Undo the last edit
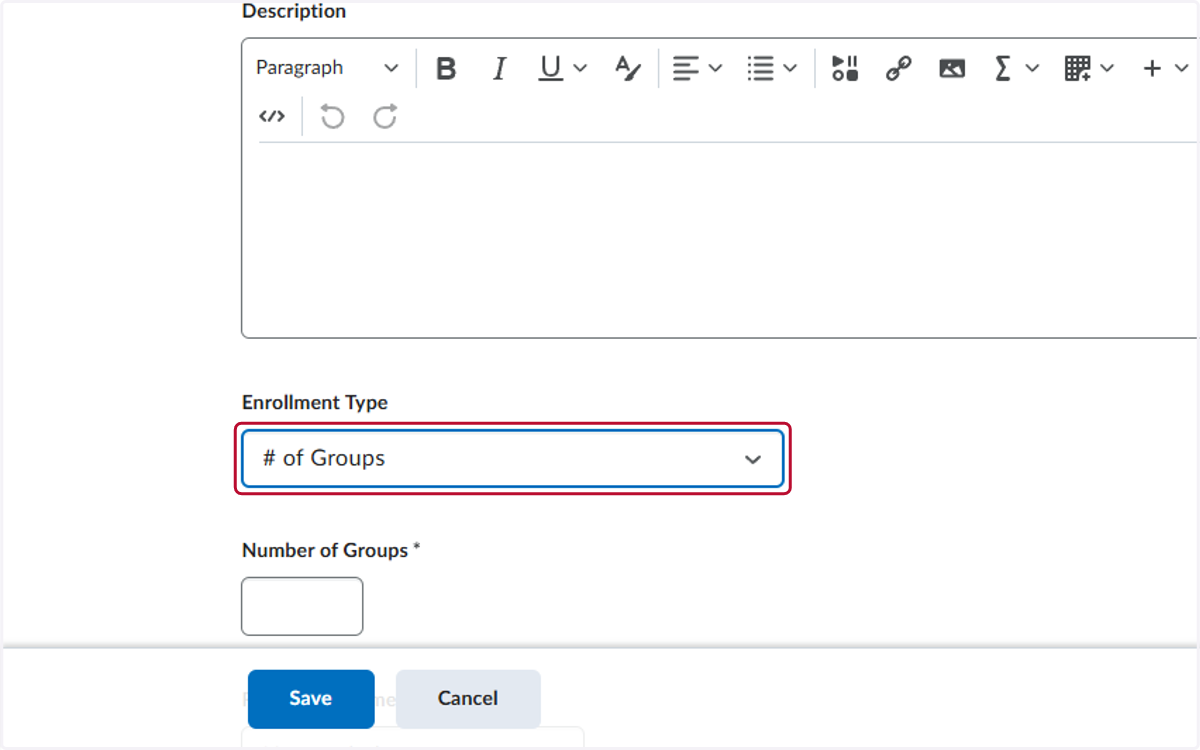 (332, 117)
